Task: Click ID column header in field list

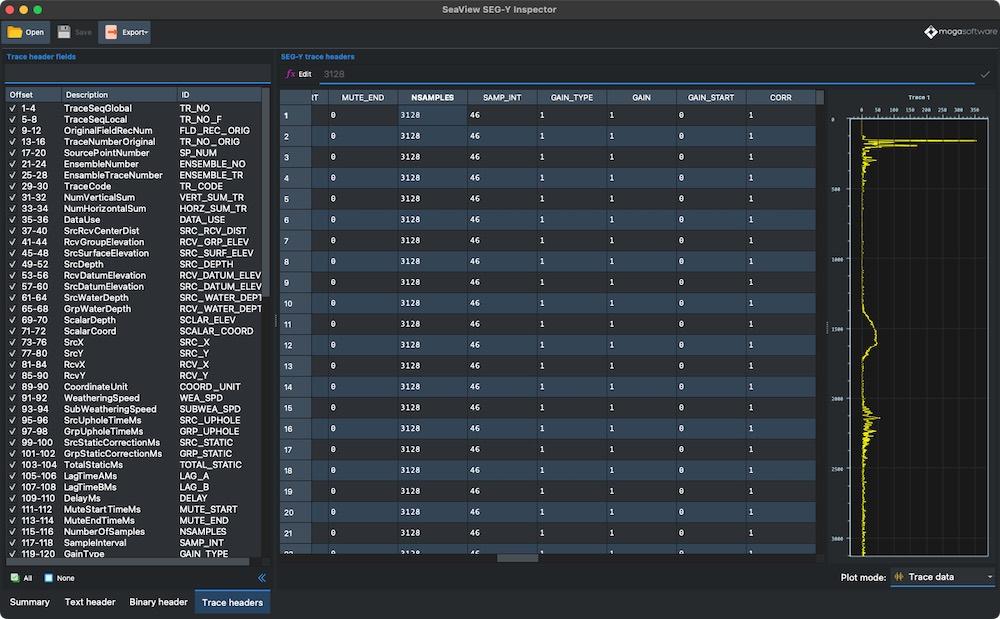Action: pyautogui.click(x=219, y=94)
